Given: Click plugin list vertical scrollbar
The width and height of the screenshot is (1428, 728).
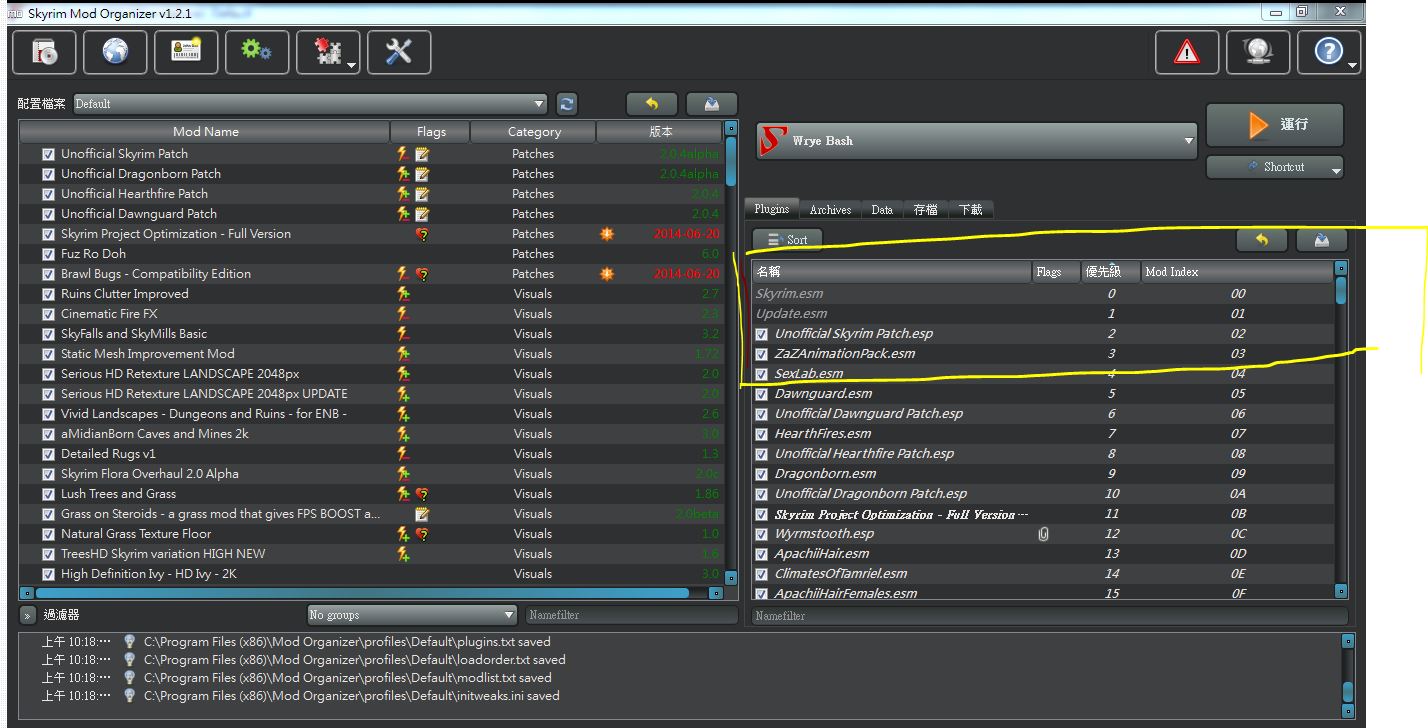Looking at the screenshot, I should [x=1342, y=290].
